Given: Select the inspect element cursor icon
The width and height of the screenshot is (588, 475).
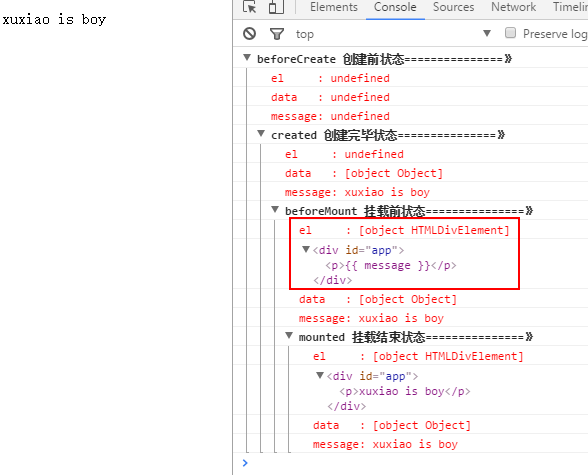Looking at the screenshot, I should coord(249,7).
